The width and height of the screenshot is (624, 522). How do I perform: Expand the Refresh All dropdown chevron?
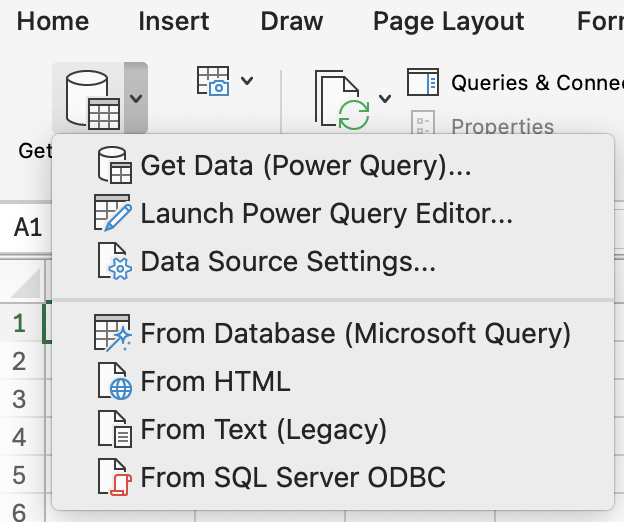pos(385,98)
